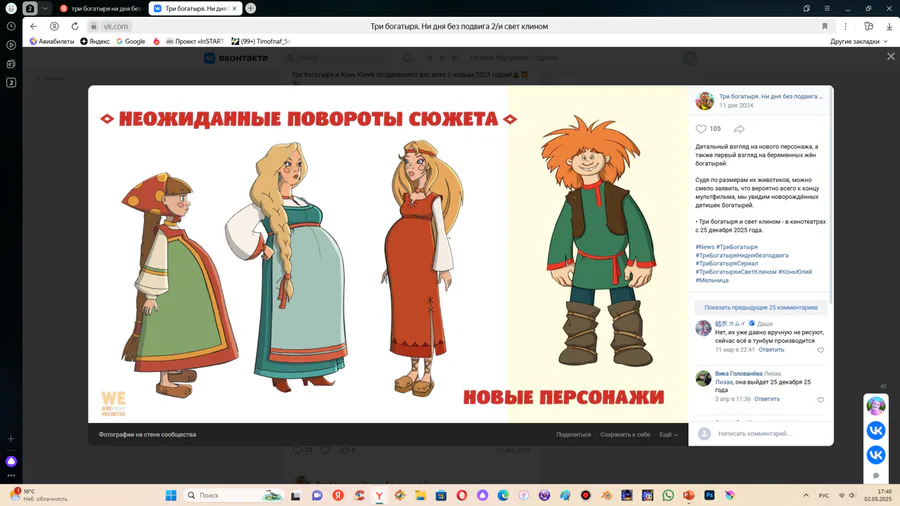Expand the 'Ещё' dropdown under the photo
This screenshot has width=900, height=506.
pyautogui.click(x=668, y=435)
